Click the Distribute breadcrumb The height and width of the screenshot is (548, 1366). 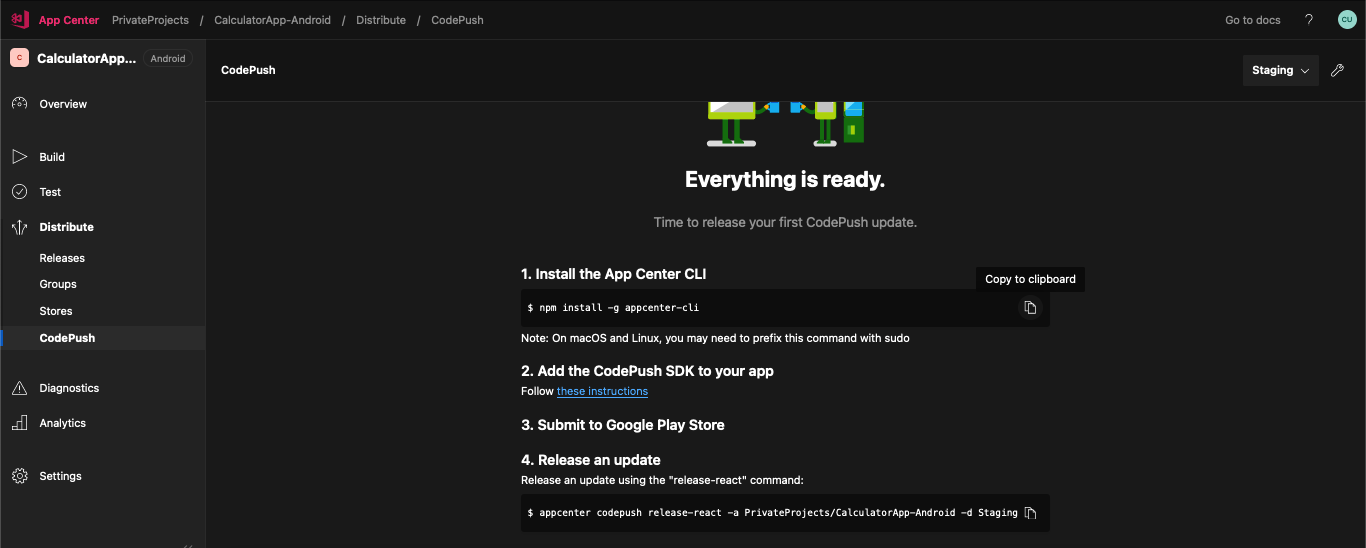[381, 20]
